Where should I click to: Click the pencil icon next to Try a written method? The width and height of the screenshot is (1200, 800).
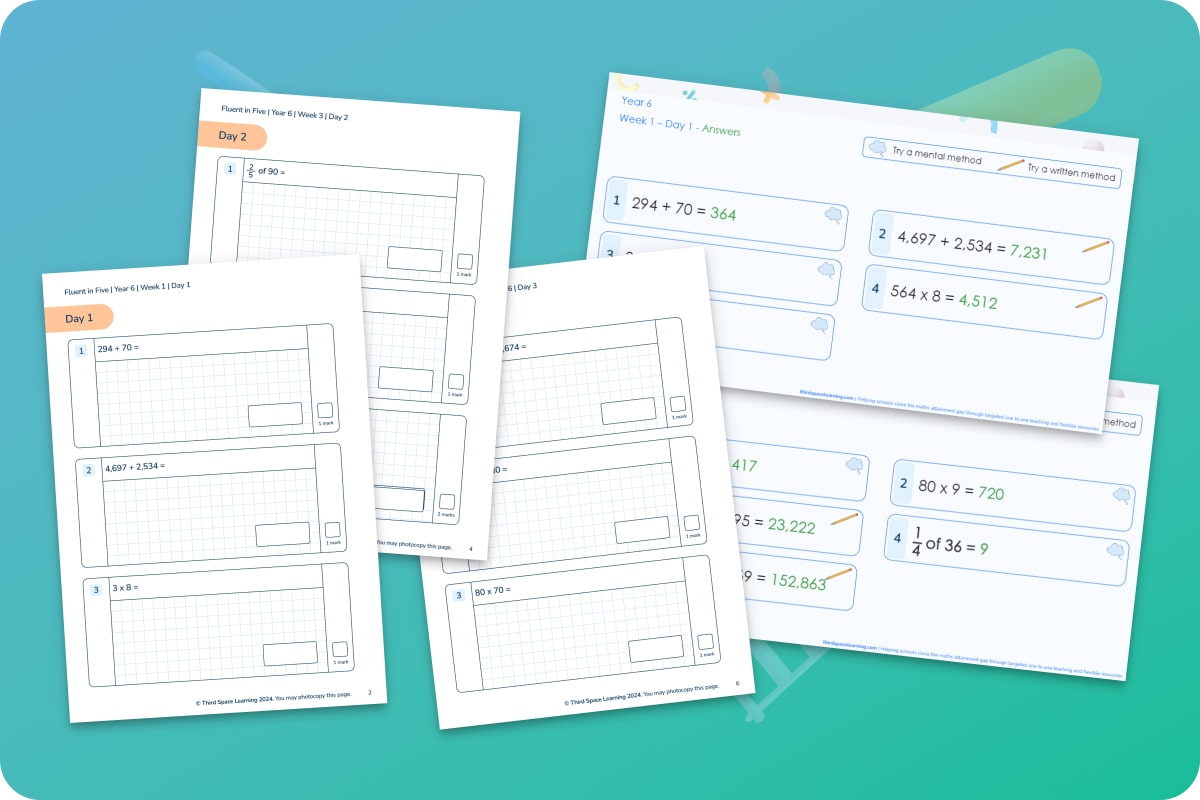(x=1011, y=165)
